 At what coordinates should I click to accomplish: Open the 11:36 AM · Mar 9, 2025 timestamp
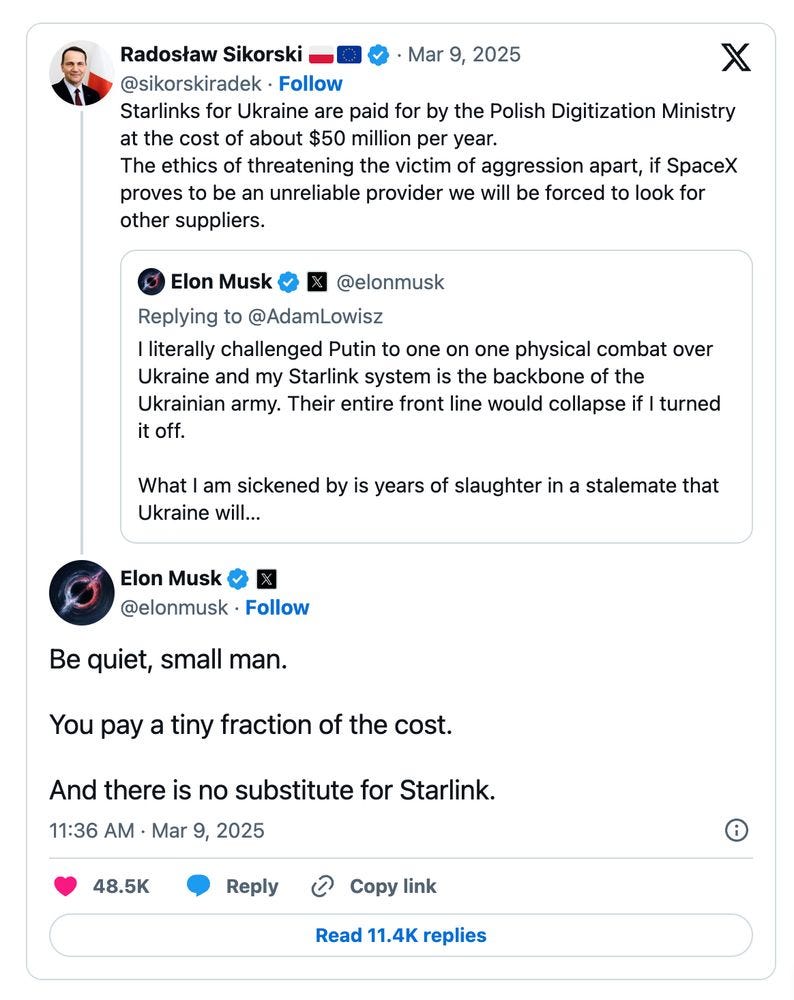click(x=157, y=830)
